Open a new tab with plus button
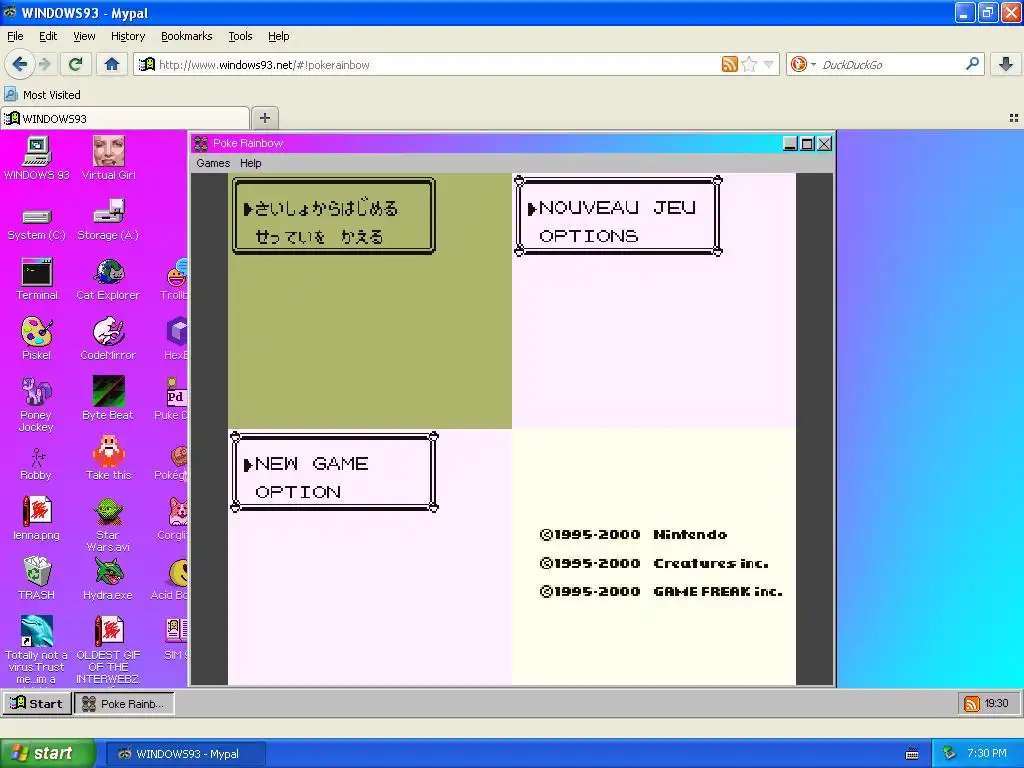The image size is (1024, 768). pyautogui.click(x=264, y=118)
